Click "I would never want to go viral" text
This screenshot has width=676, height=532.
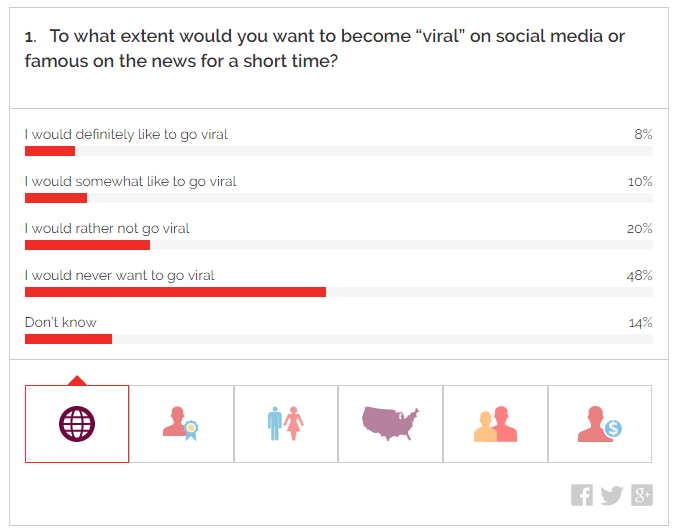120,275
